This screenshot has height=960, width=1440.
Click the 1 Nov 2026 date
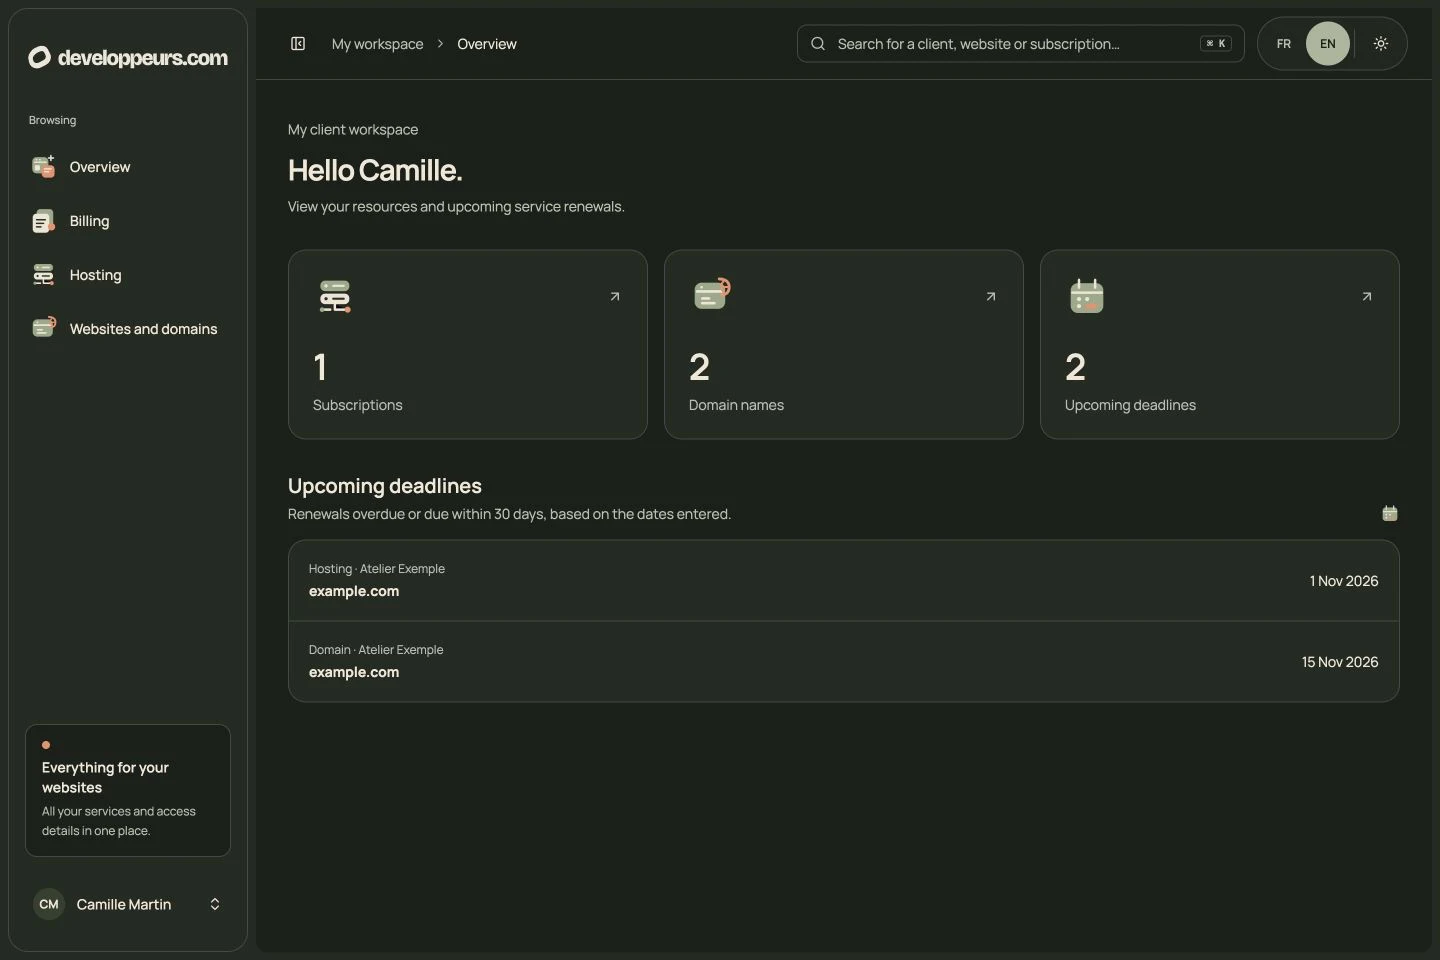click(x=1344, y=581)
